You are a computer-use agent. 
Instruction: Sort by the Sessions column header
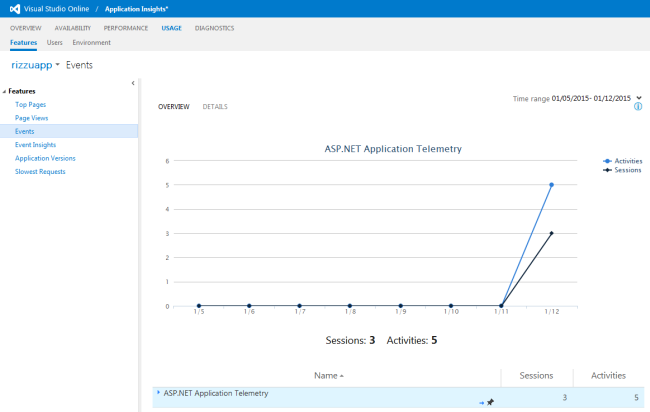pos(537,375)
